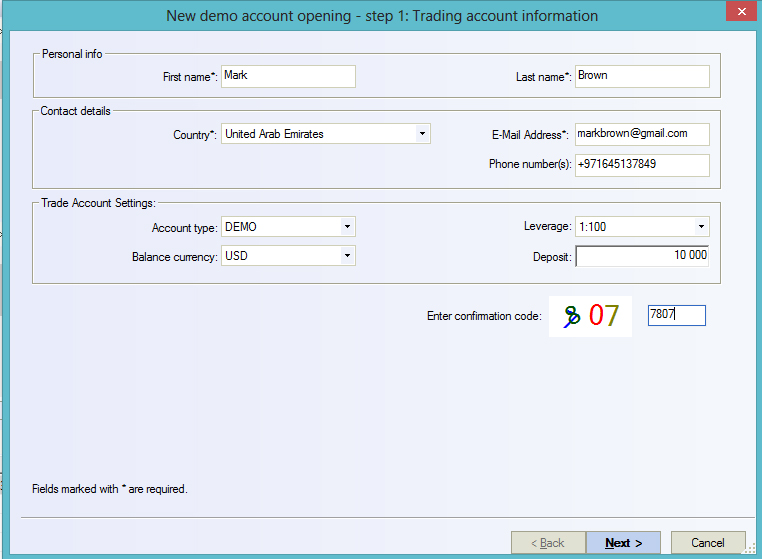Click the First name input field
This screenshot has width=762, height=559.
point(288,76)
